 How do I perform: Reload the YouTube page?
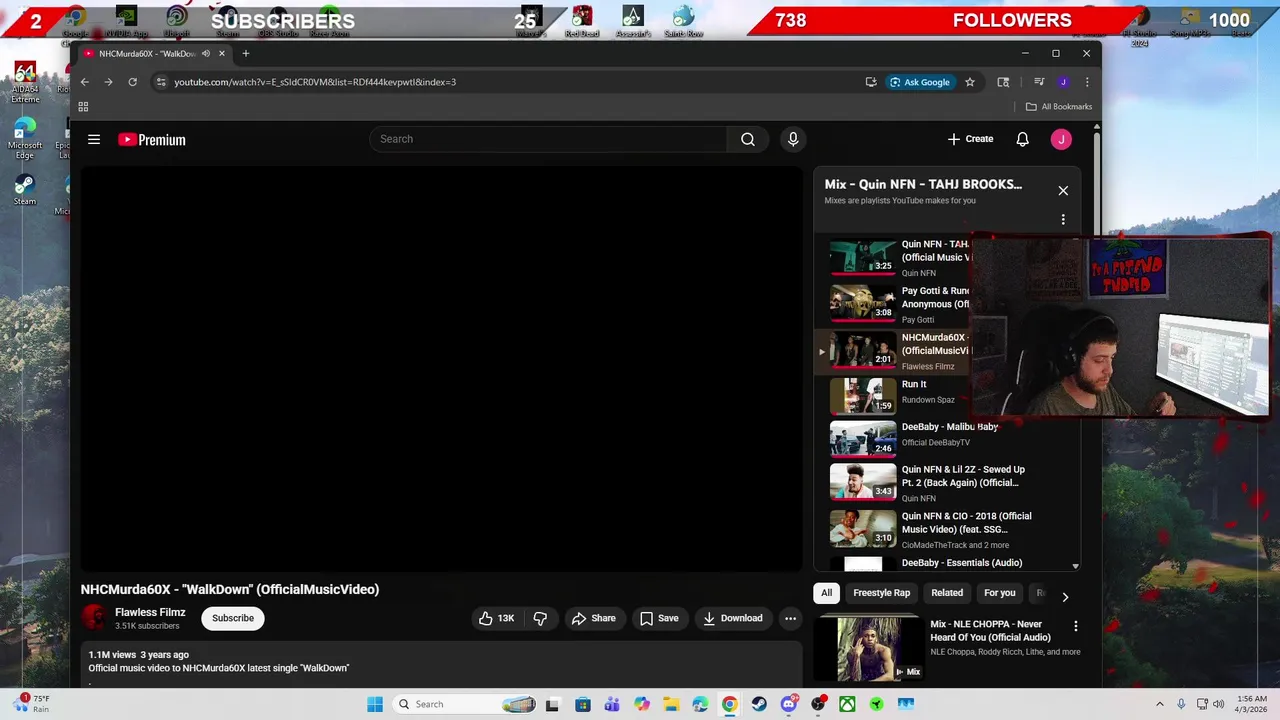(x=132, y=82)
